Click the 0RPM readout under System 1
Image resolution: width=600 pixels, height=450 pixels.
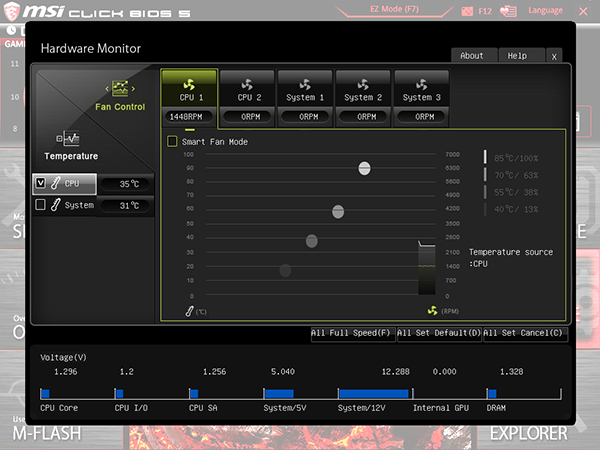point(305,117)
